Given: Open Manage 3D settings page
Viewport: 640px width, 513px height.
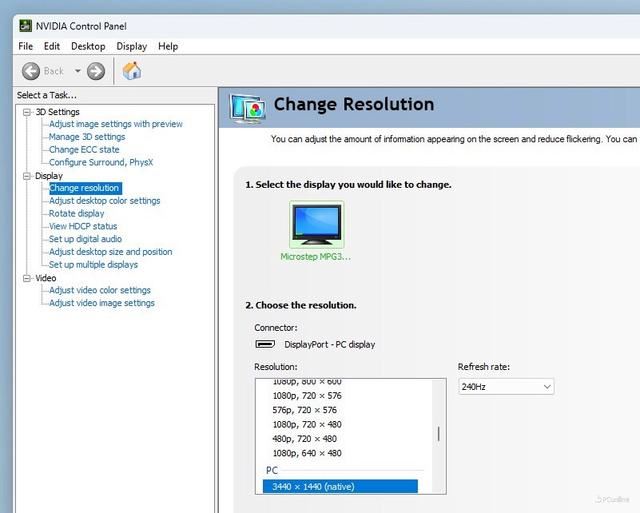Looking at the screenshot, I should 87,137.
